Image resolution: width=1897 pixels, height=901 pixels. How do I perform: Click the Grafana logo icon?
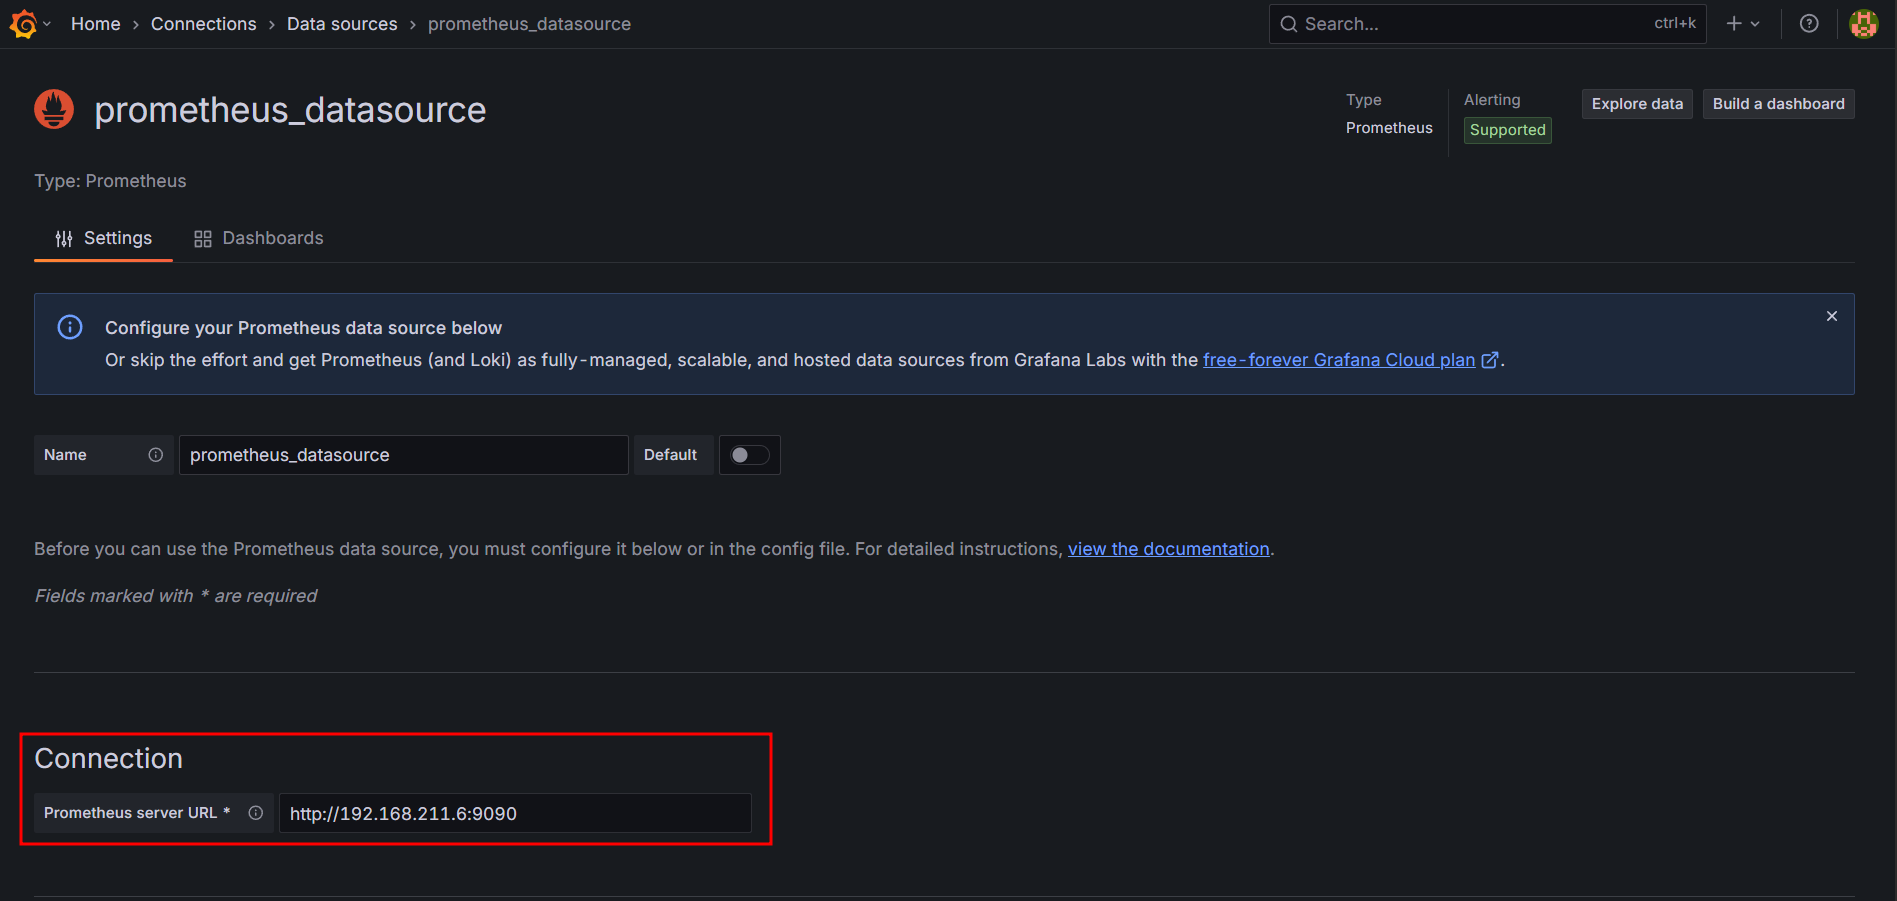tap(23, 24)
